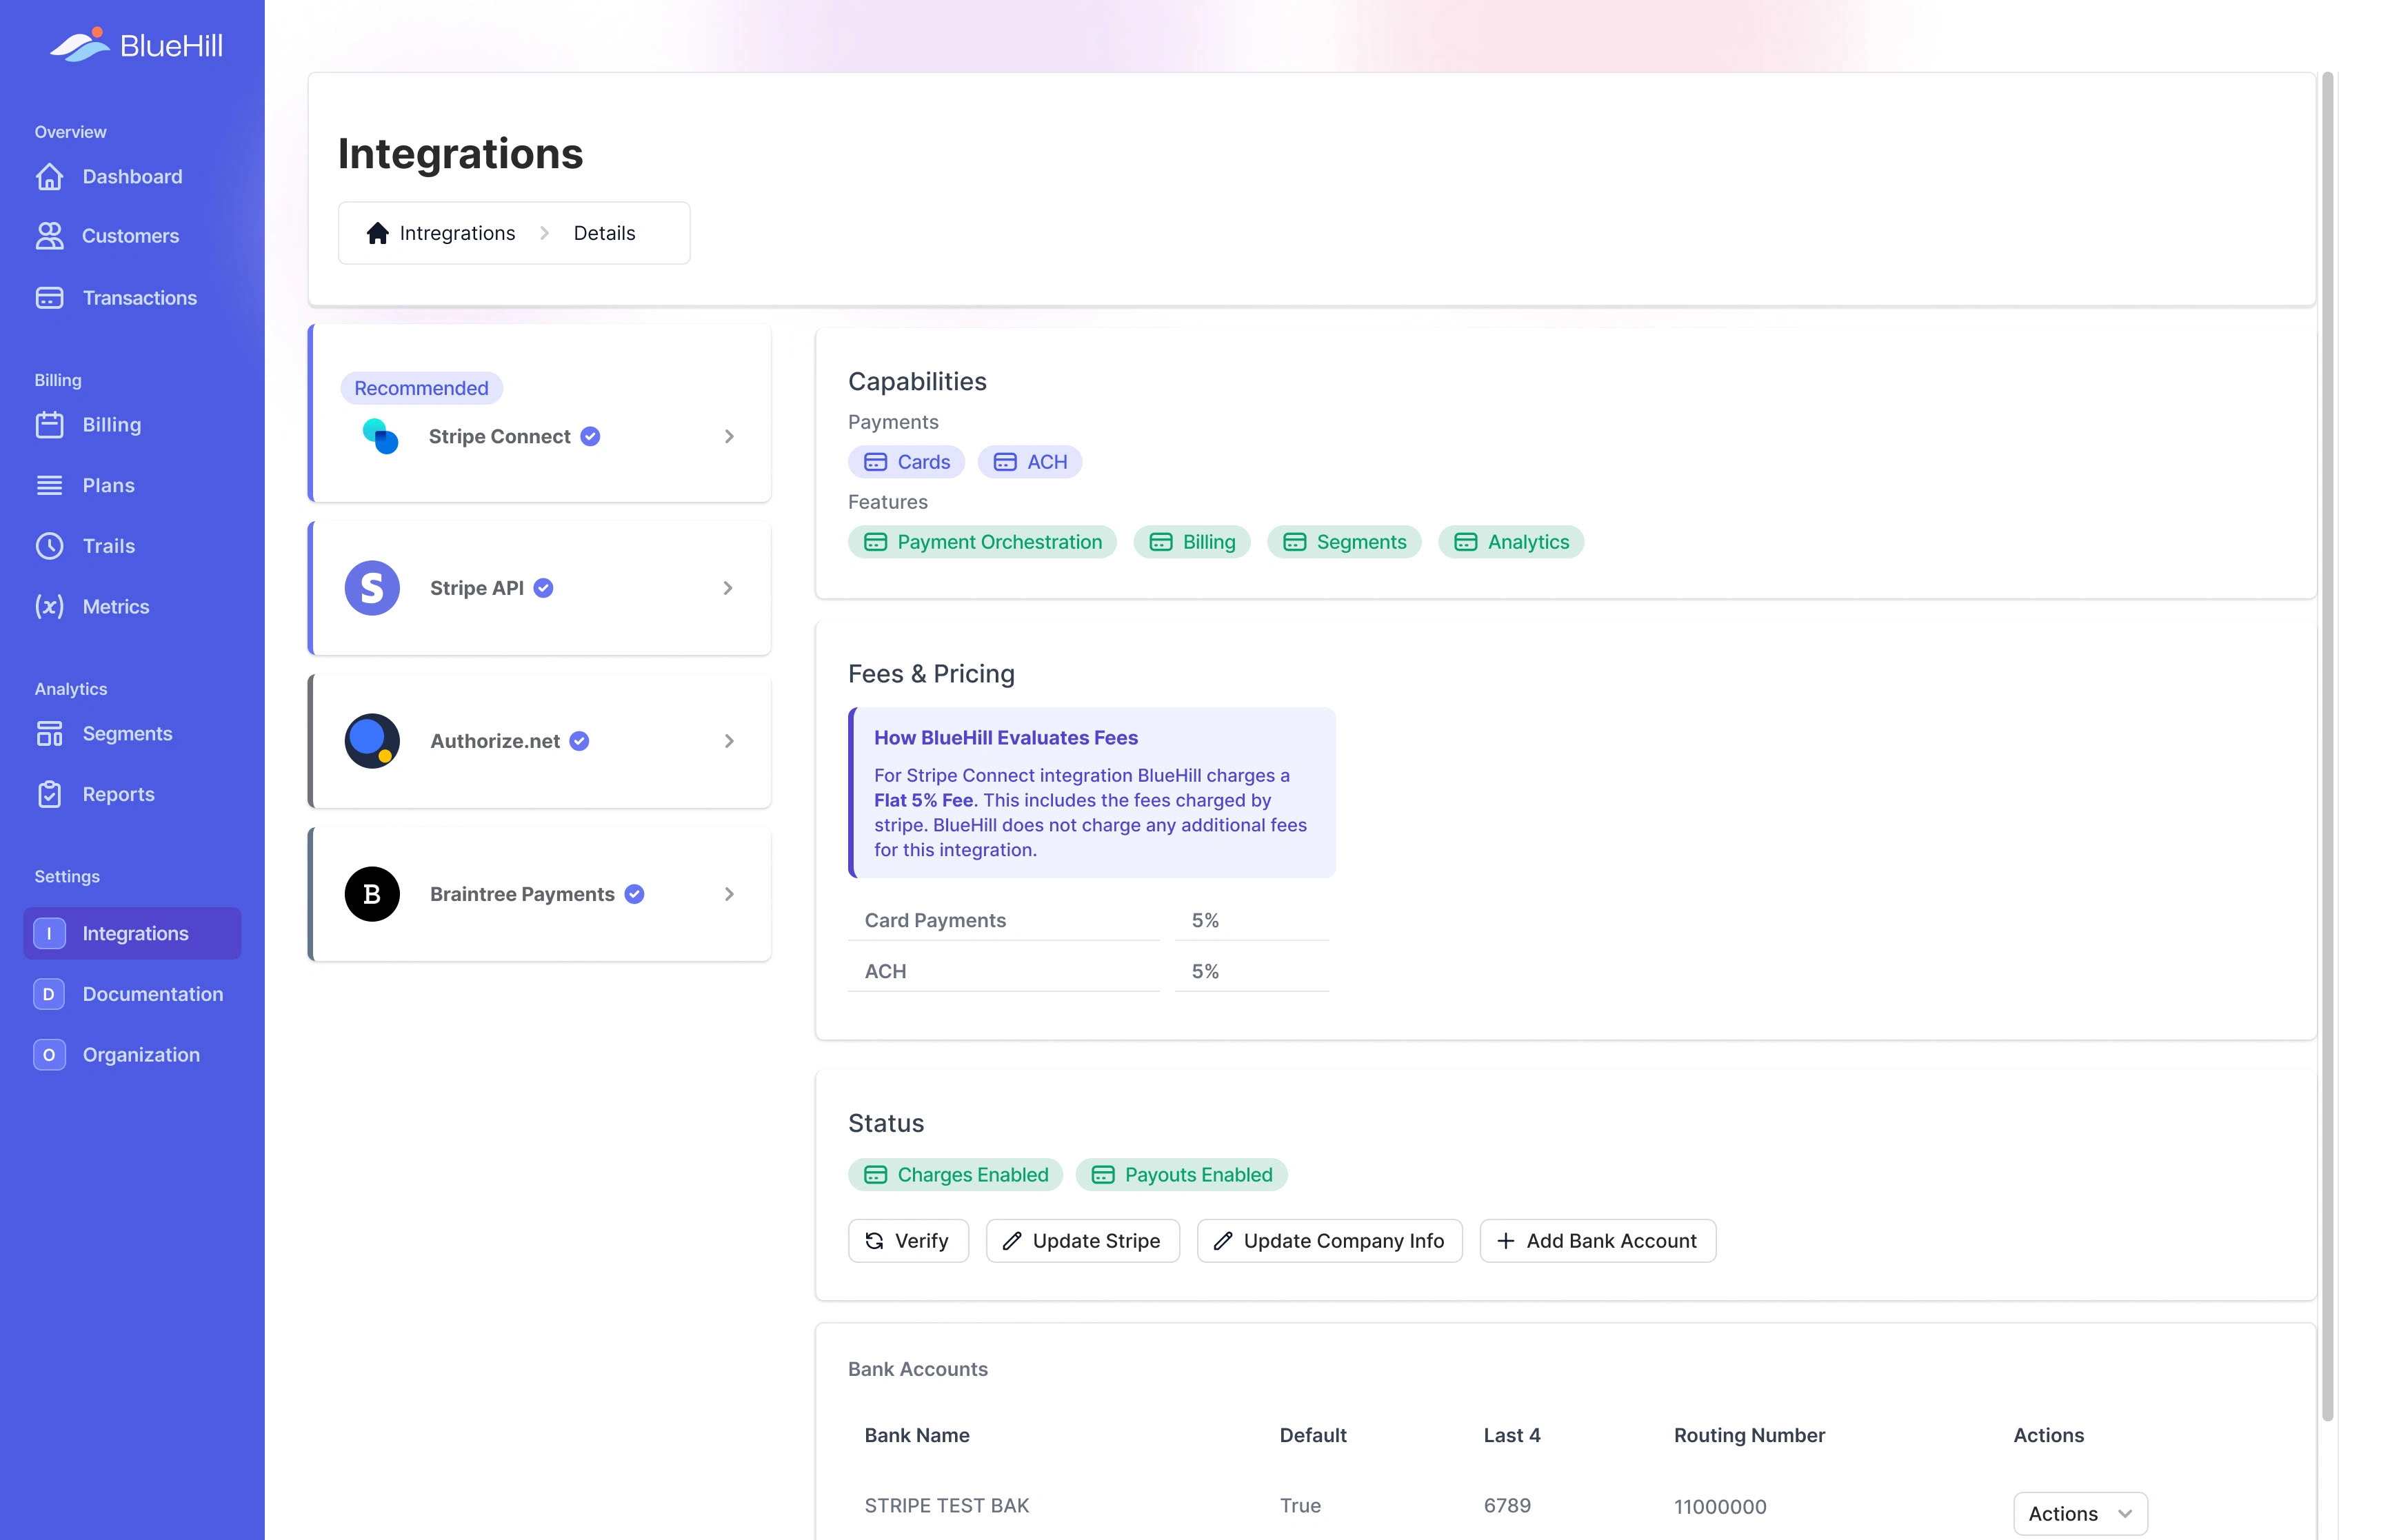Viewport: 2390px width, 1540px height.
Task: Click the Segments layout icon
Action: click(49, 734)
